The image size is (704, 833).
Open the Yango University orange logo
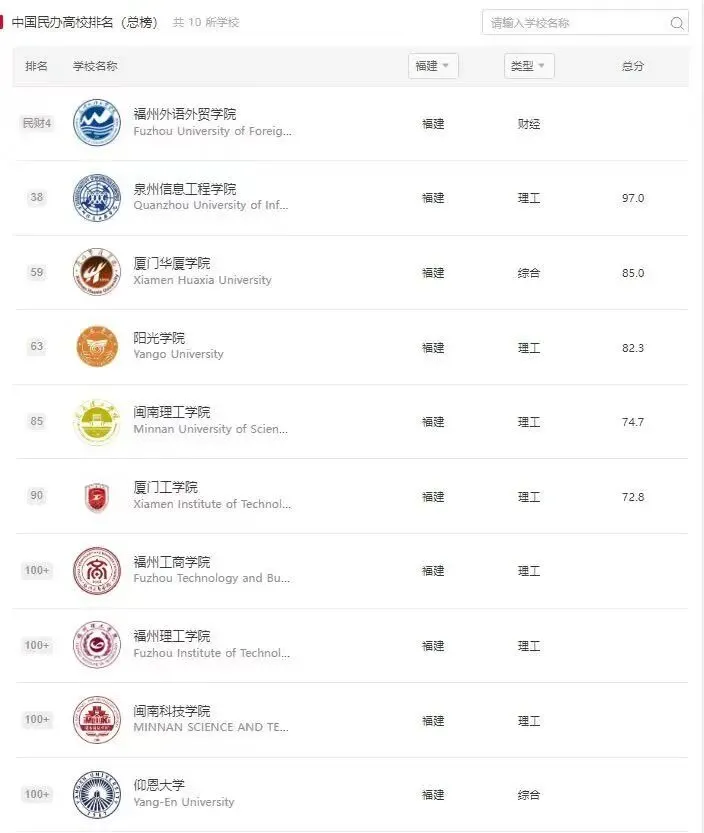(97, 346)
